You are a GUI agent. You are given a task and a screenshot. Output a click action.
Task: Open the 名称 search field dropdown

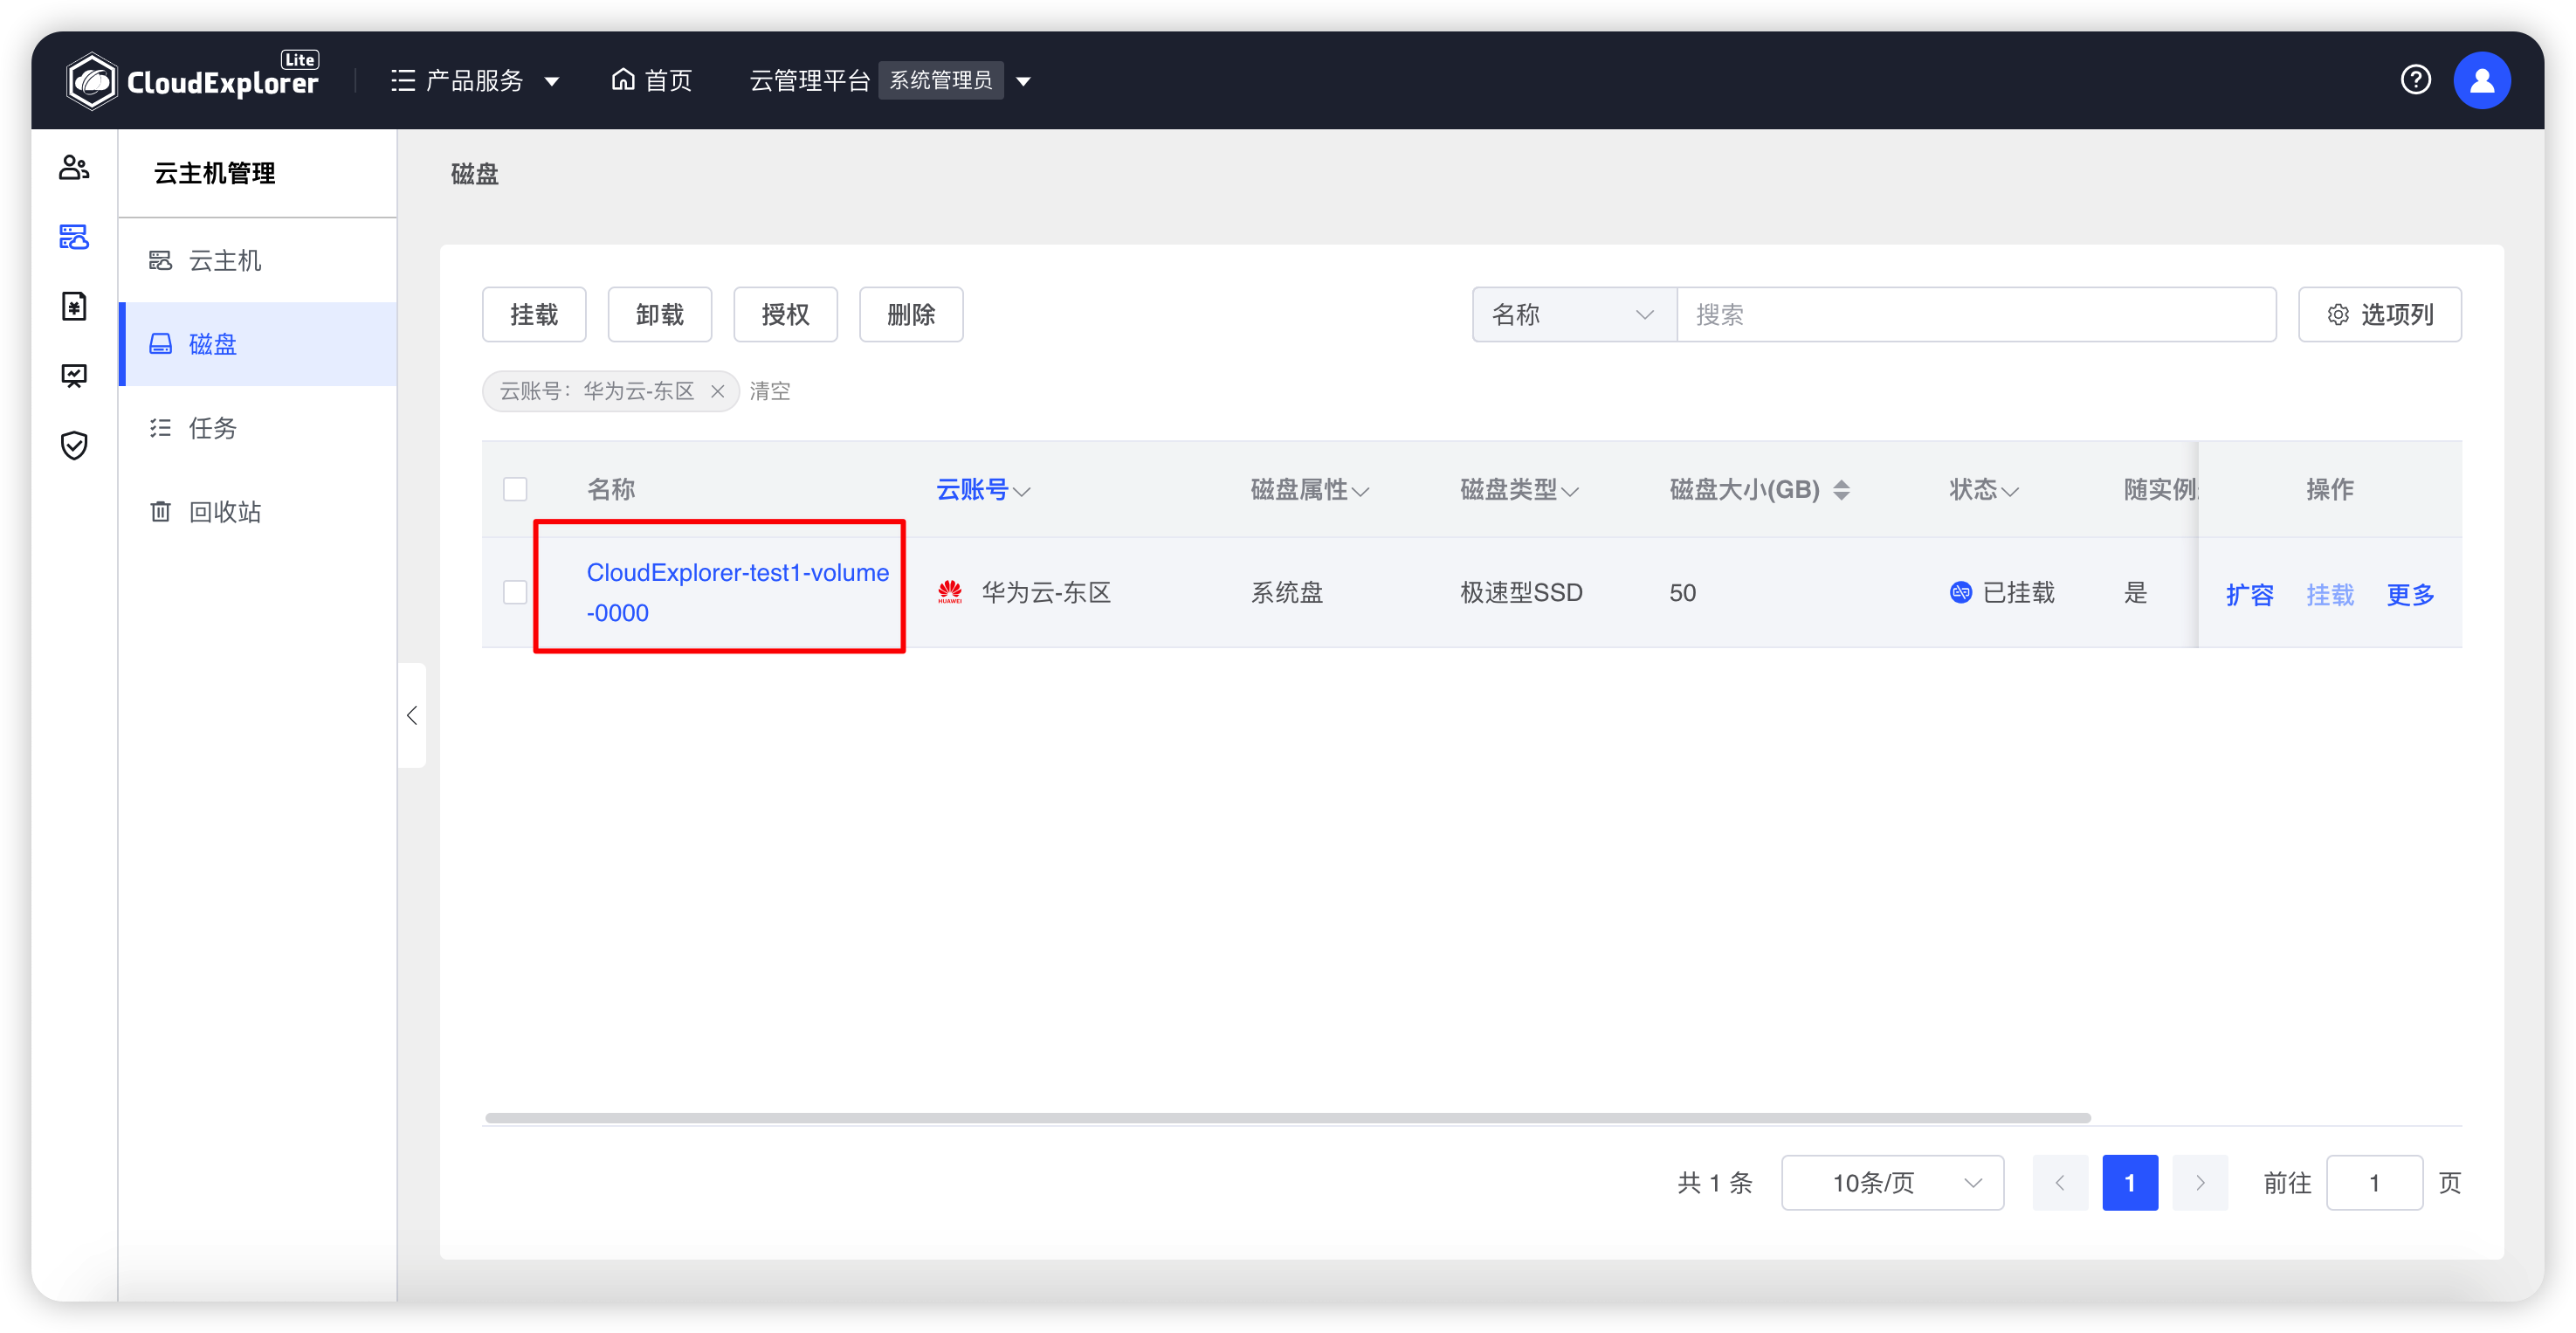[x=1573, y=314]
